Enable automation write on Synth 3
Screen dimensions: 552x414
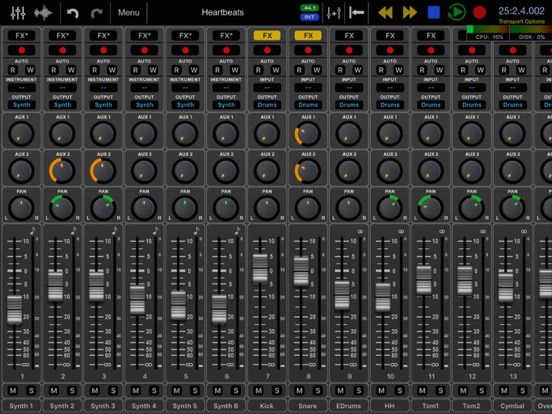click(112, 70)
